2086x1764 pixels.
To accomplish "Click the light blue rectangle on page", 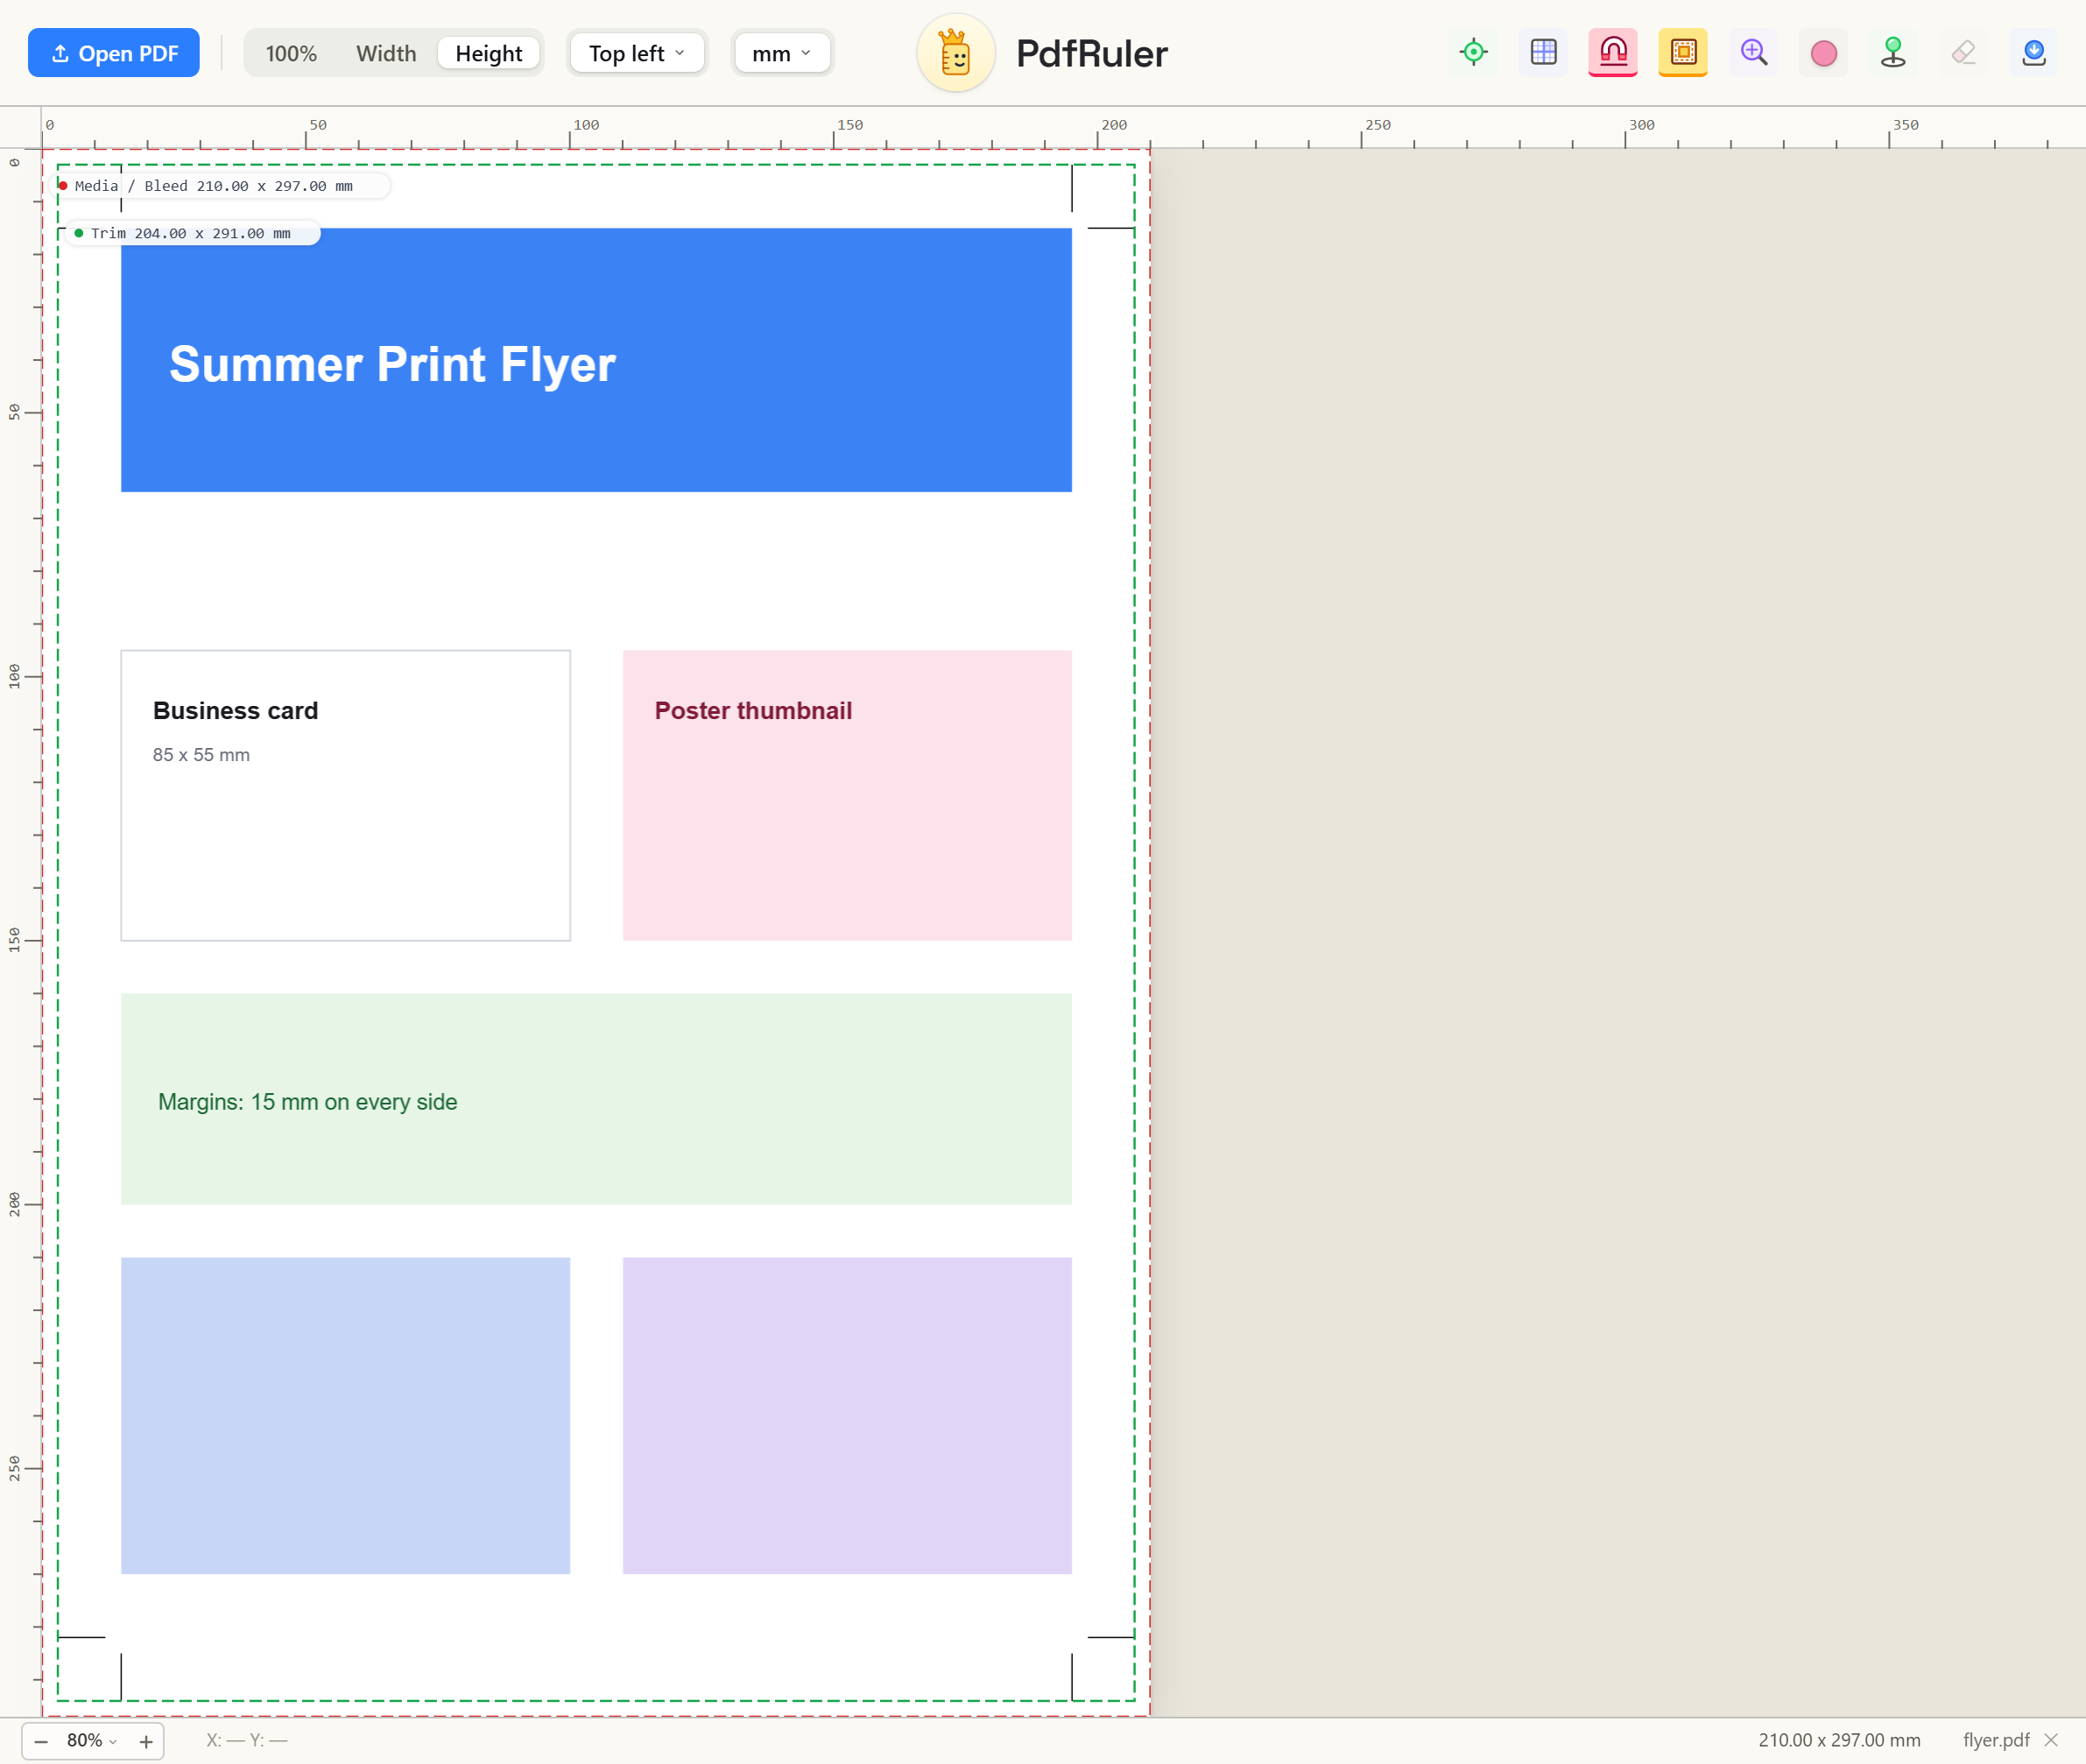I will 346,1415.
